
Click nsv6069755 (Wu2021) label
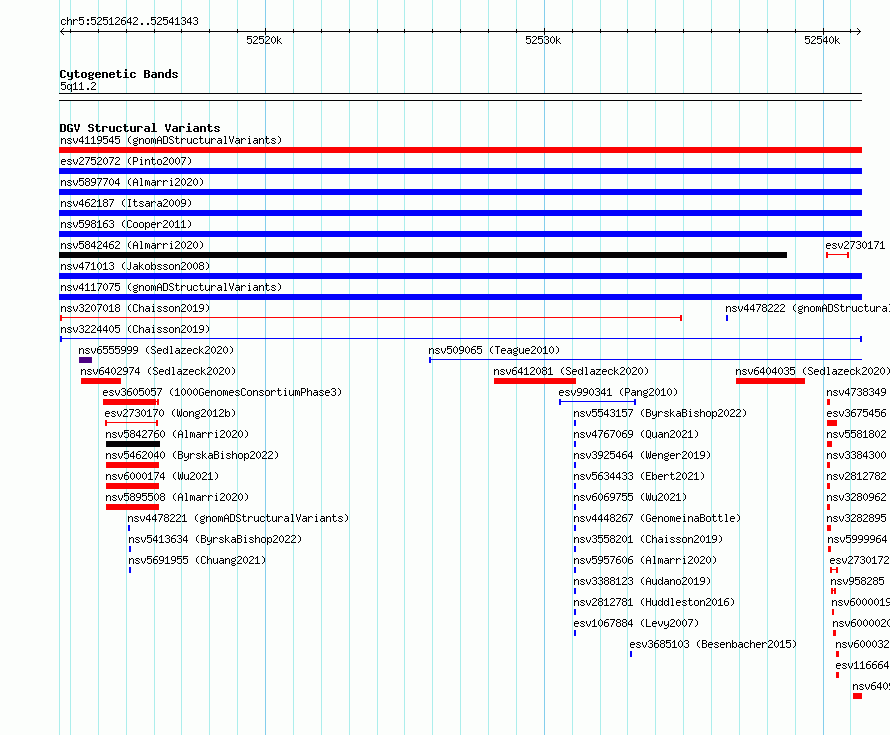(630, 497)
